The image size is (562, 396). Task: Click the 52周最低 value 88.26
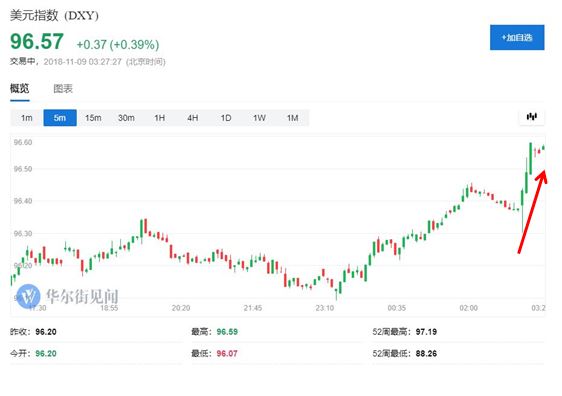pos(426,353)
